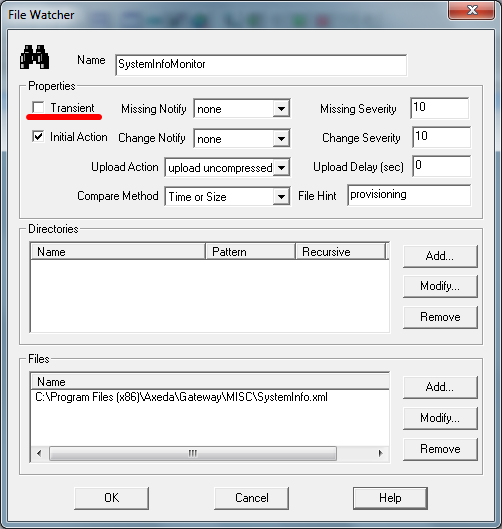Viewport: 502px width, 529px height.
Task: Confirm the dialog with OK
Action: 112,498
